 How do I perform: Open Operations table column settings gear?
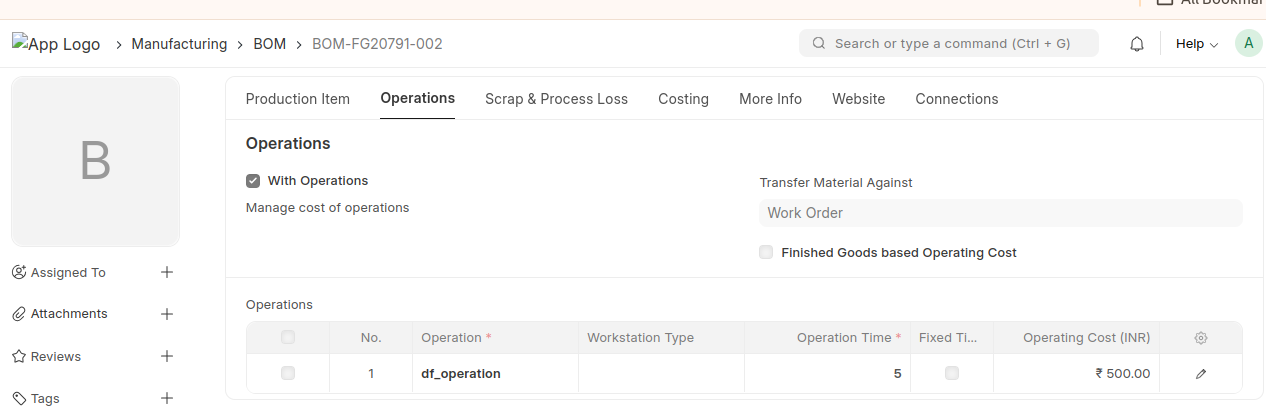[x=1201, y=338]
